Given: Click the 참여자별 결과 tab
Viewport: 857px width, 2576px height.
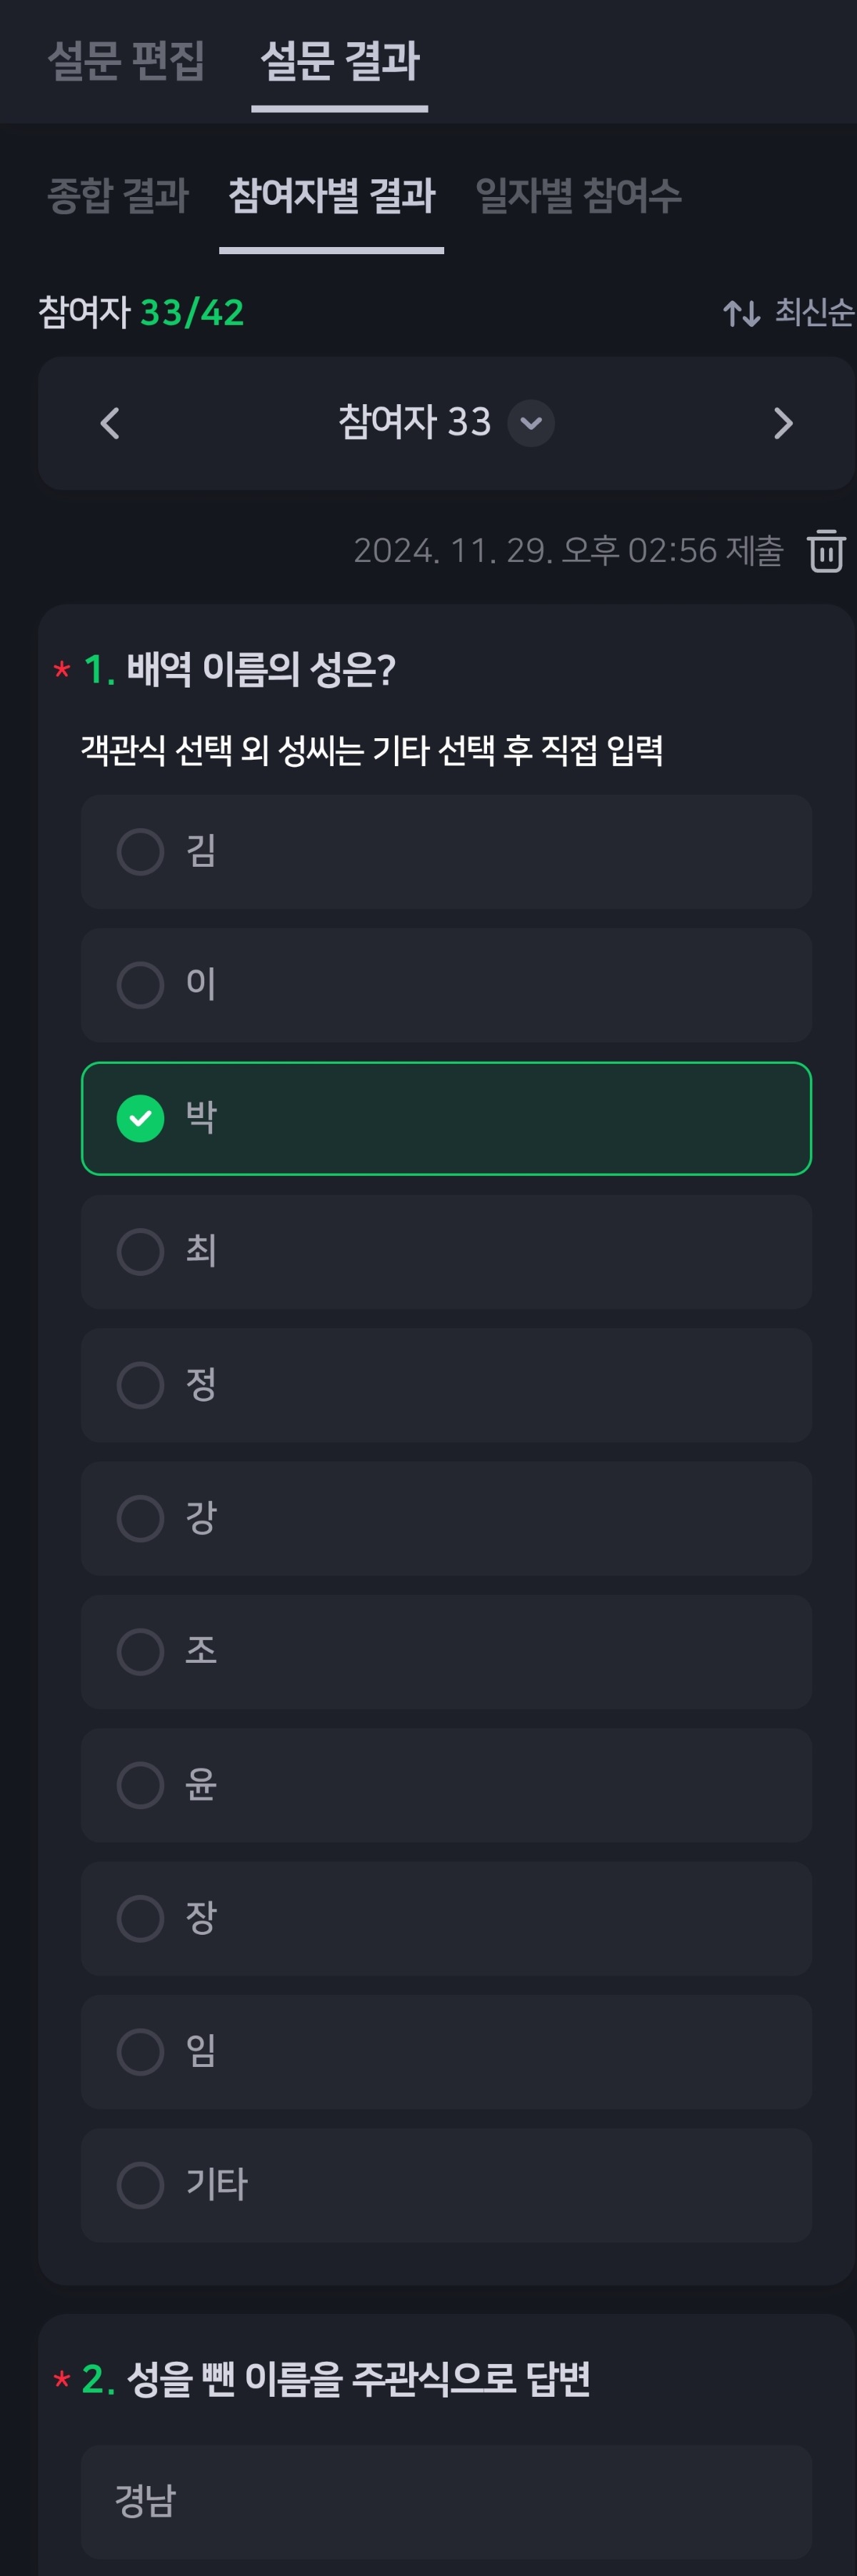Looking at the screenshot, I should tap(331, 195).
